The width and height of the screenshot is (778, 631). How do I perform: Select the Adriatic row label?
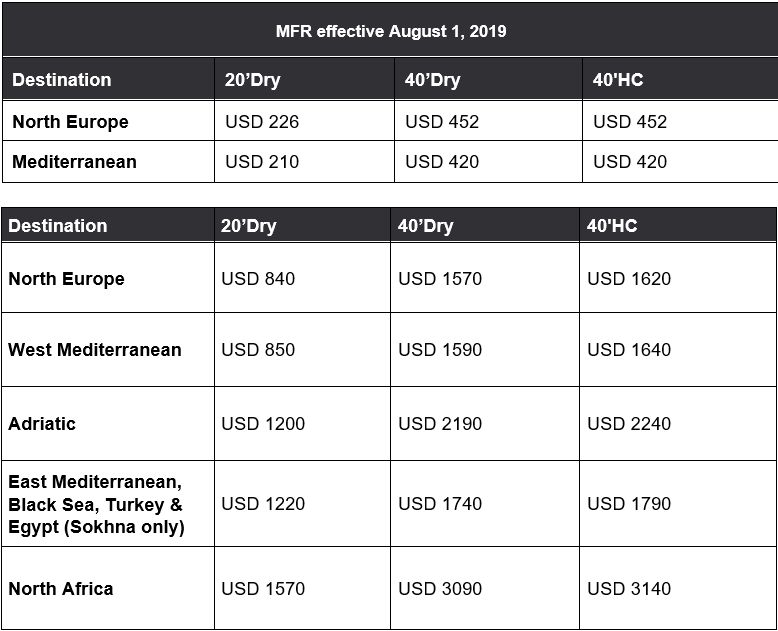tap(42, 424)
